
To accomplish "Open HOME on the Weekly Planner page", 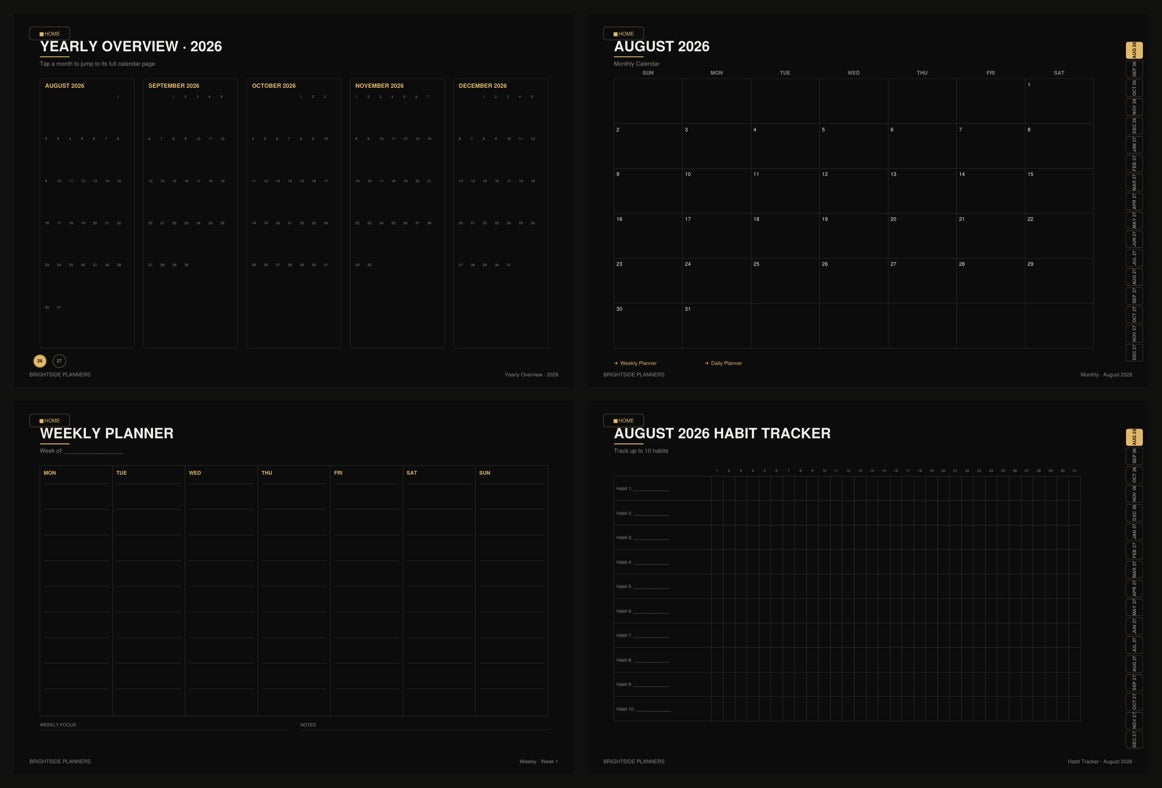I will tap(50, 420).
